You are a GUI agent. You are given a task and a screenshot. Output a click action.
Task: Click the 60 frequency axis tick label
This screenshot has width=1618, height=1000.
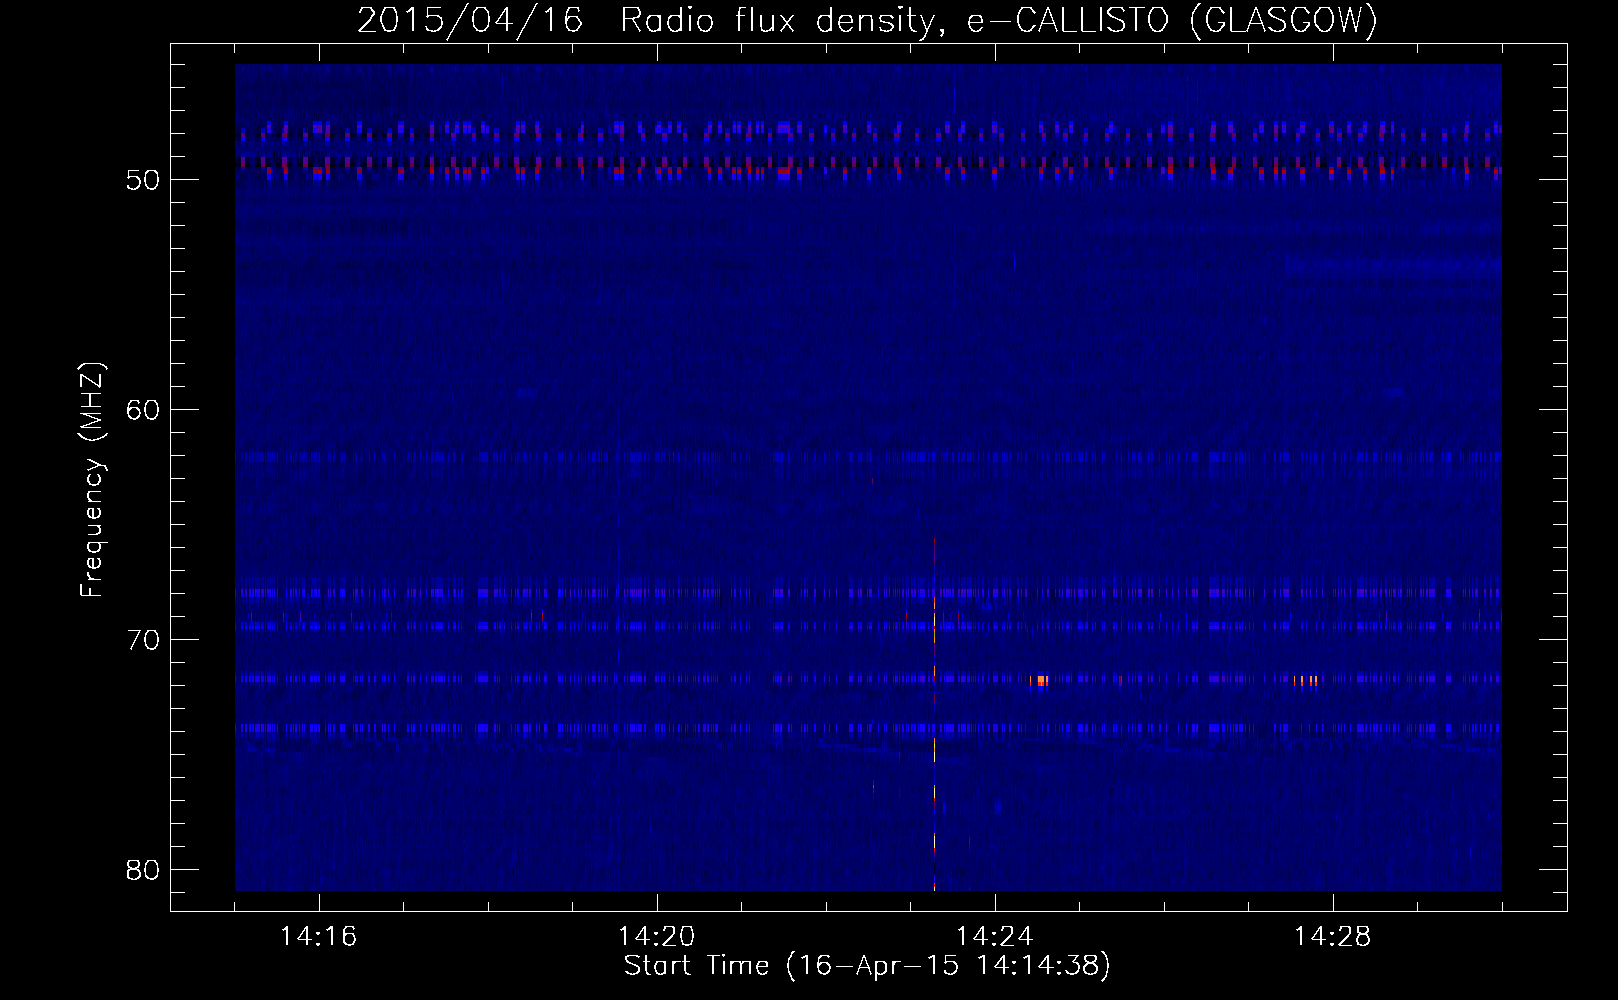point(143,410)
